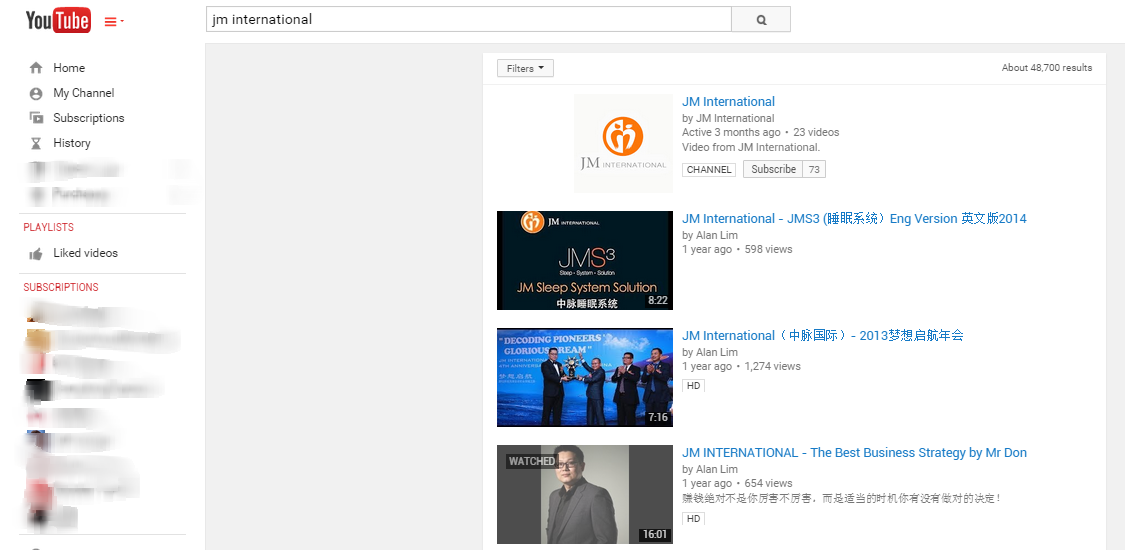1125x550 pixels.
Task: Open the JM International channel thumbnail
Action: point(623,143)
